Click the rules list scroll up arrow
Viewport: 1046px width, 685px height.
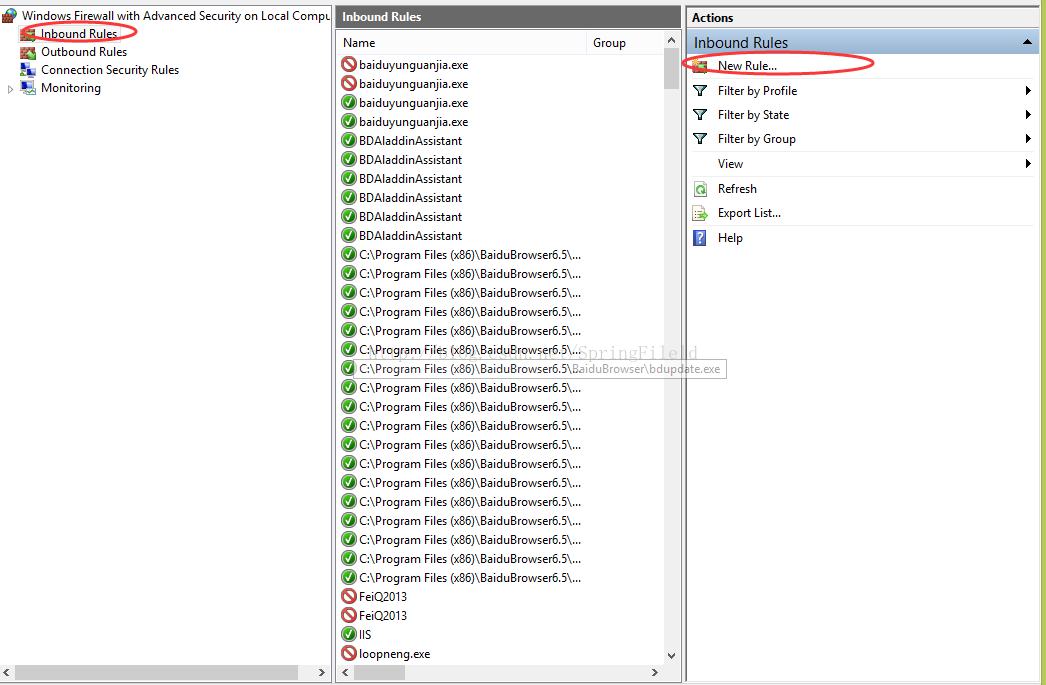pos(671,40)
